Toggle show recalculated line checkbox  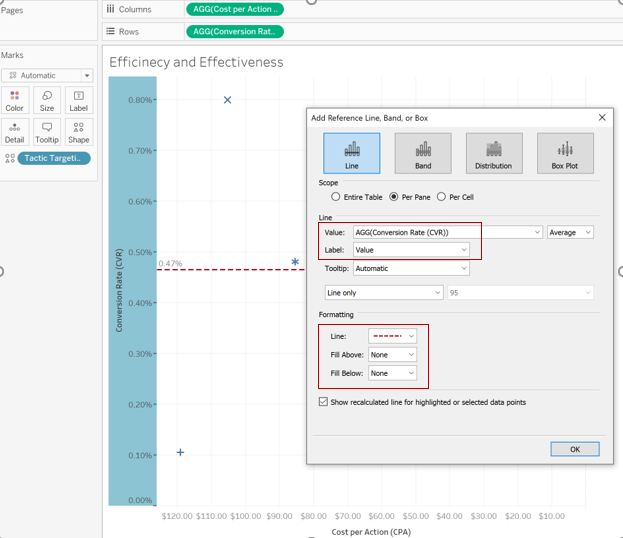(x=323, y=402)
